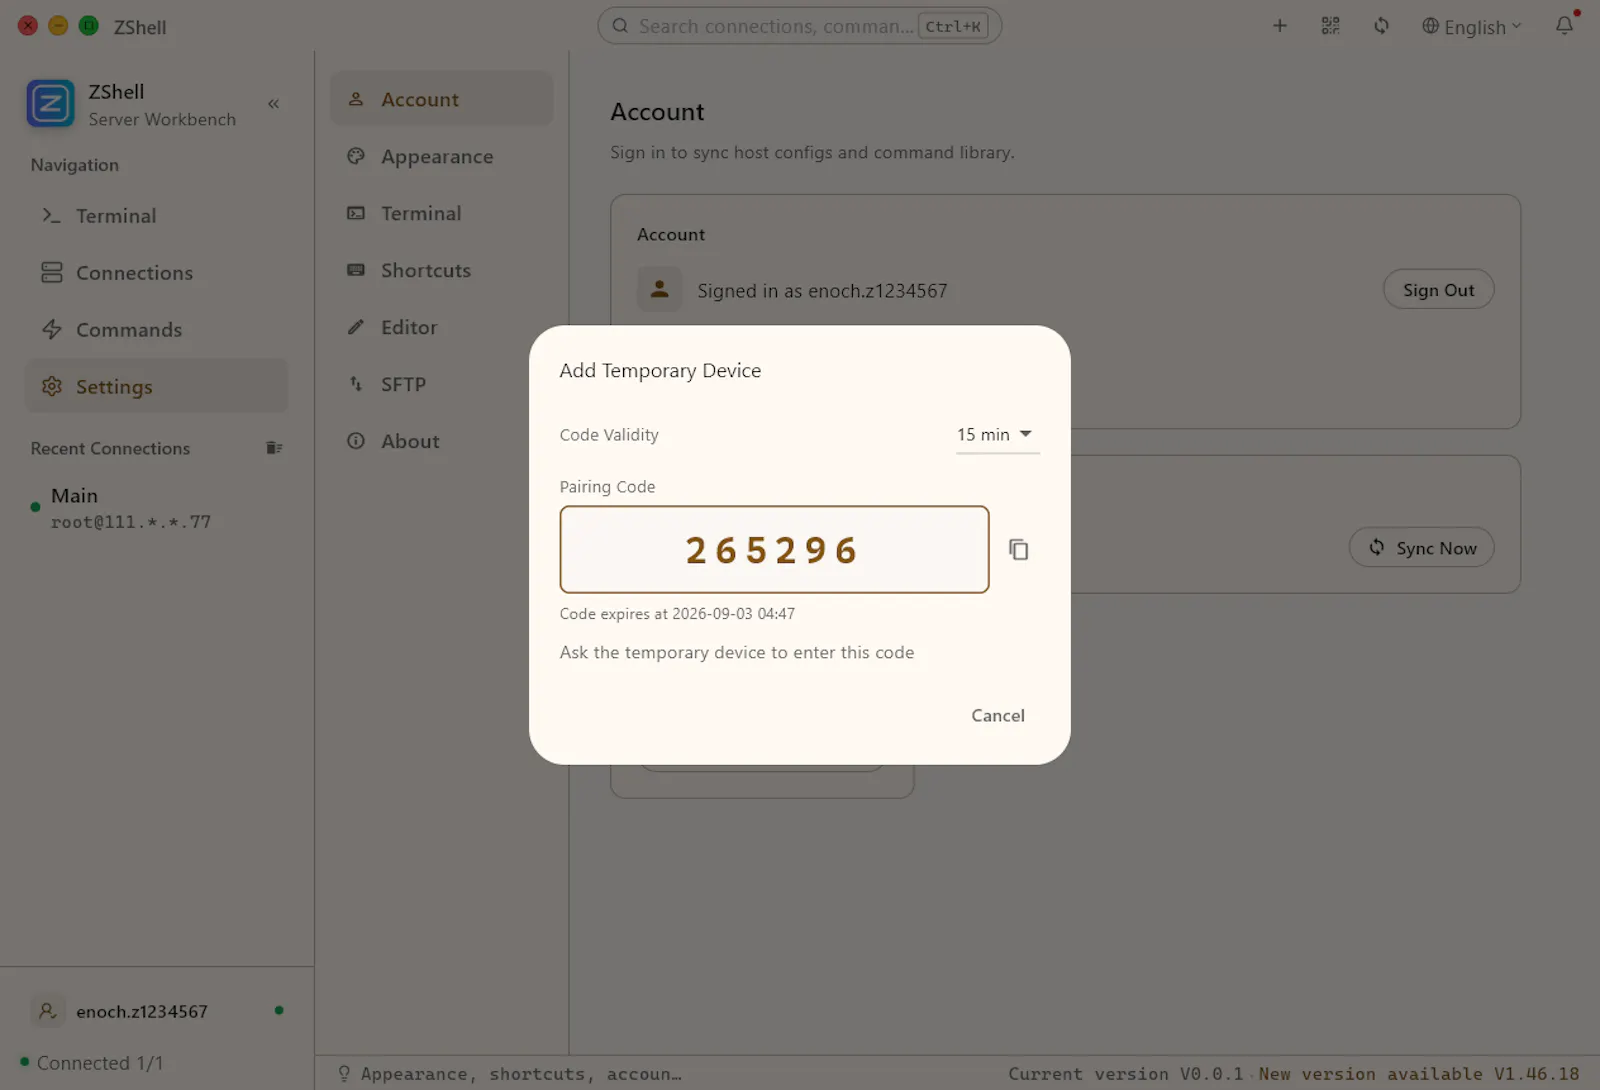
Task: Click the Sign Out button
Action: tap(1438, 290)
